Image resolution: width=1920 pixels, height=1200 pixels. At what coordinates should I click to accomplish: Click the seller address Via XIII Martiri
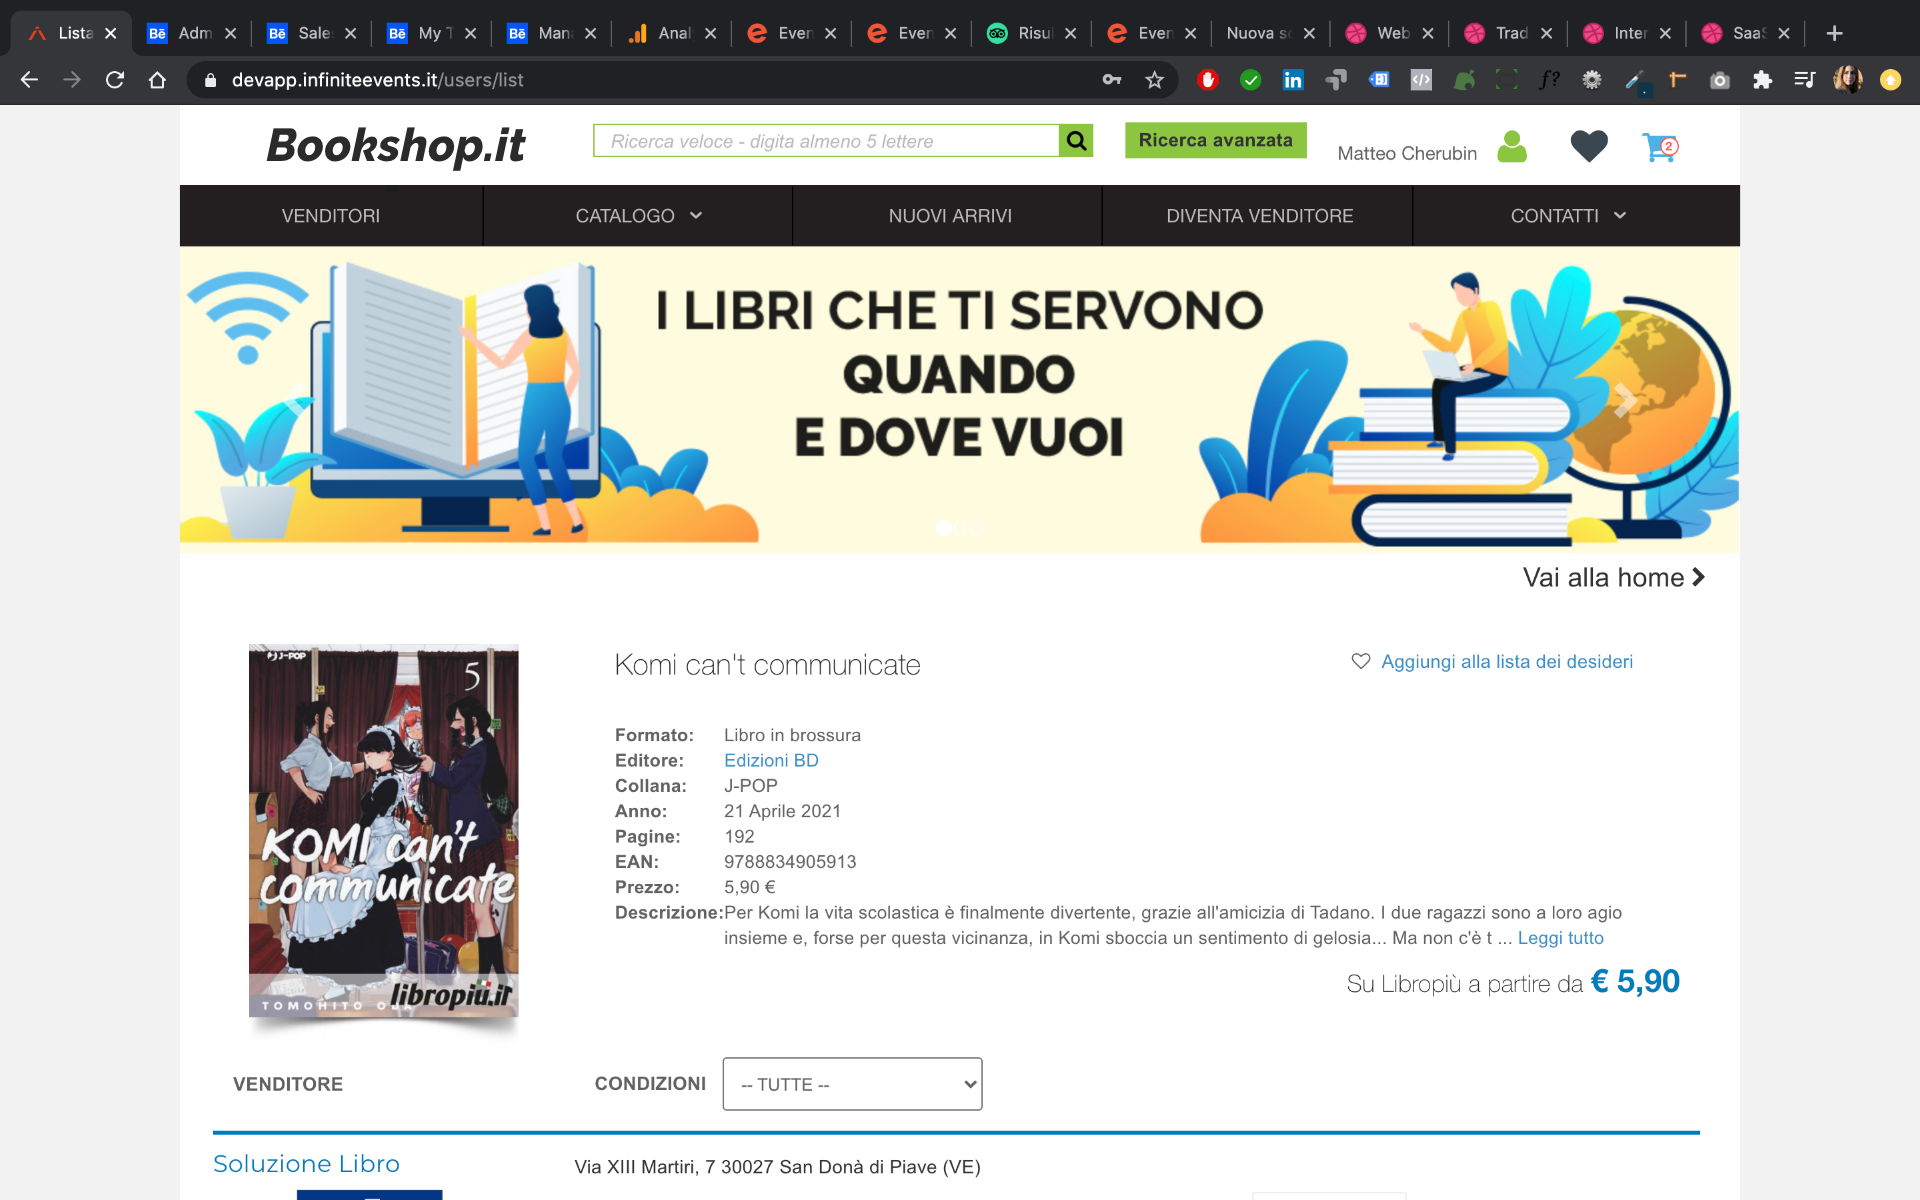point(777,1167)
